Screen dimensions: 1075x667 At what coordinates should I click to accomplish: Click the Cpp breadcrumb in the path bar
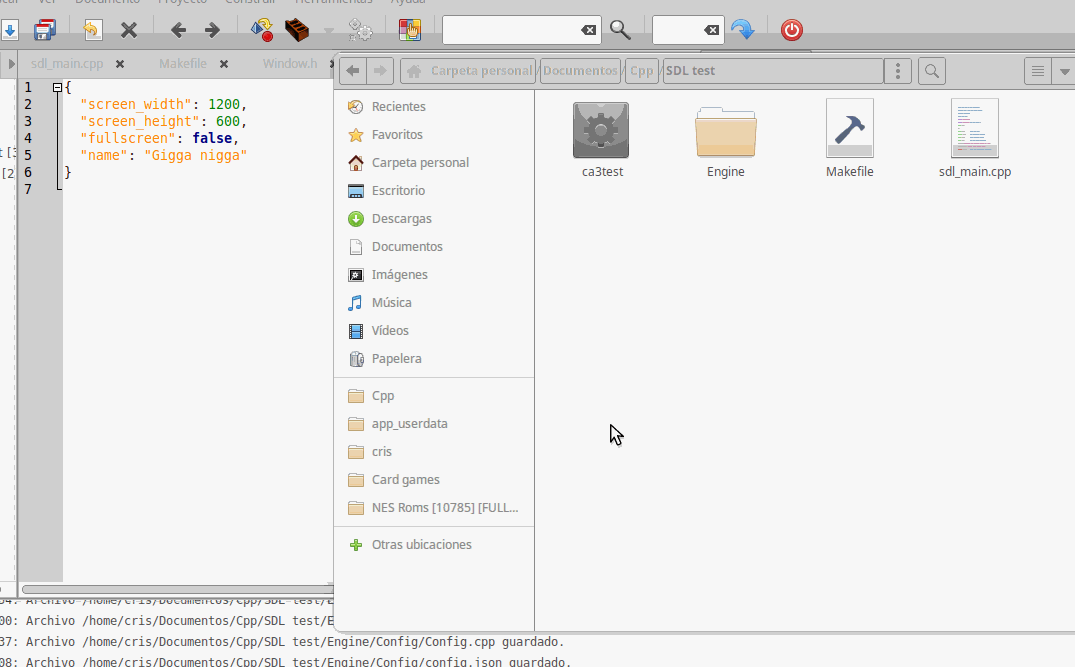click(642, 71)
